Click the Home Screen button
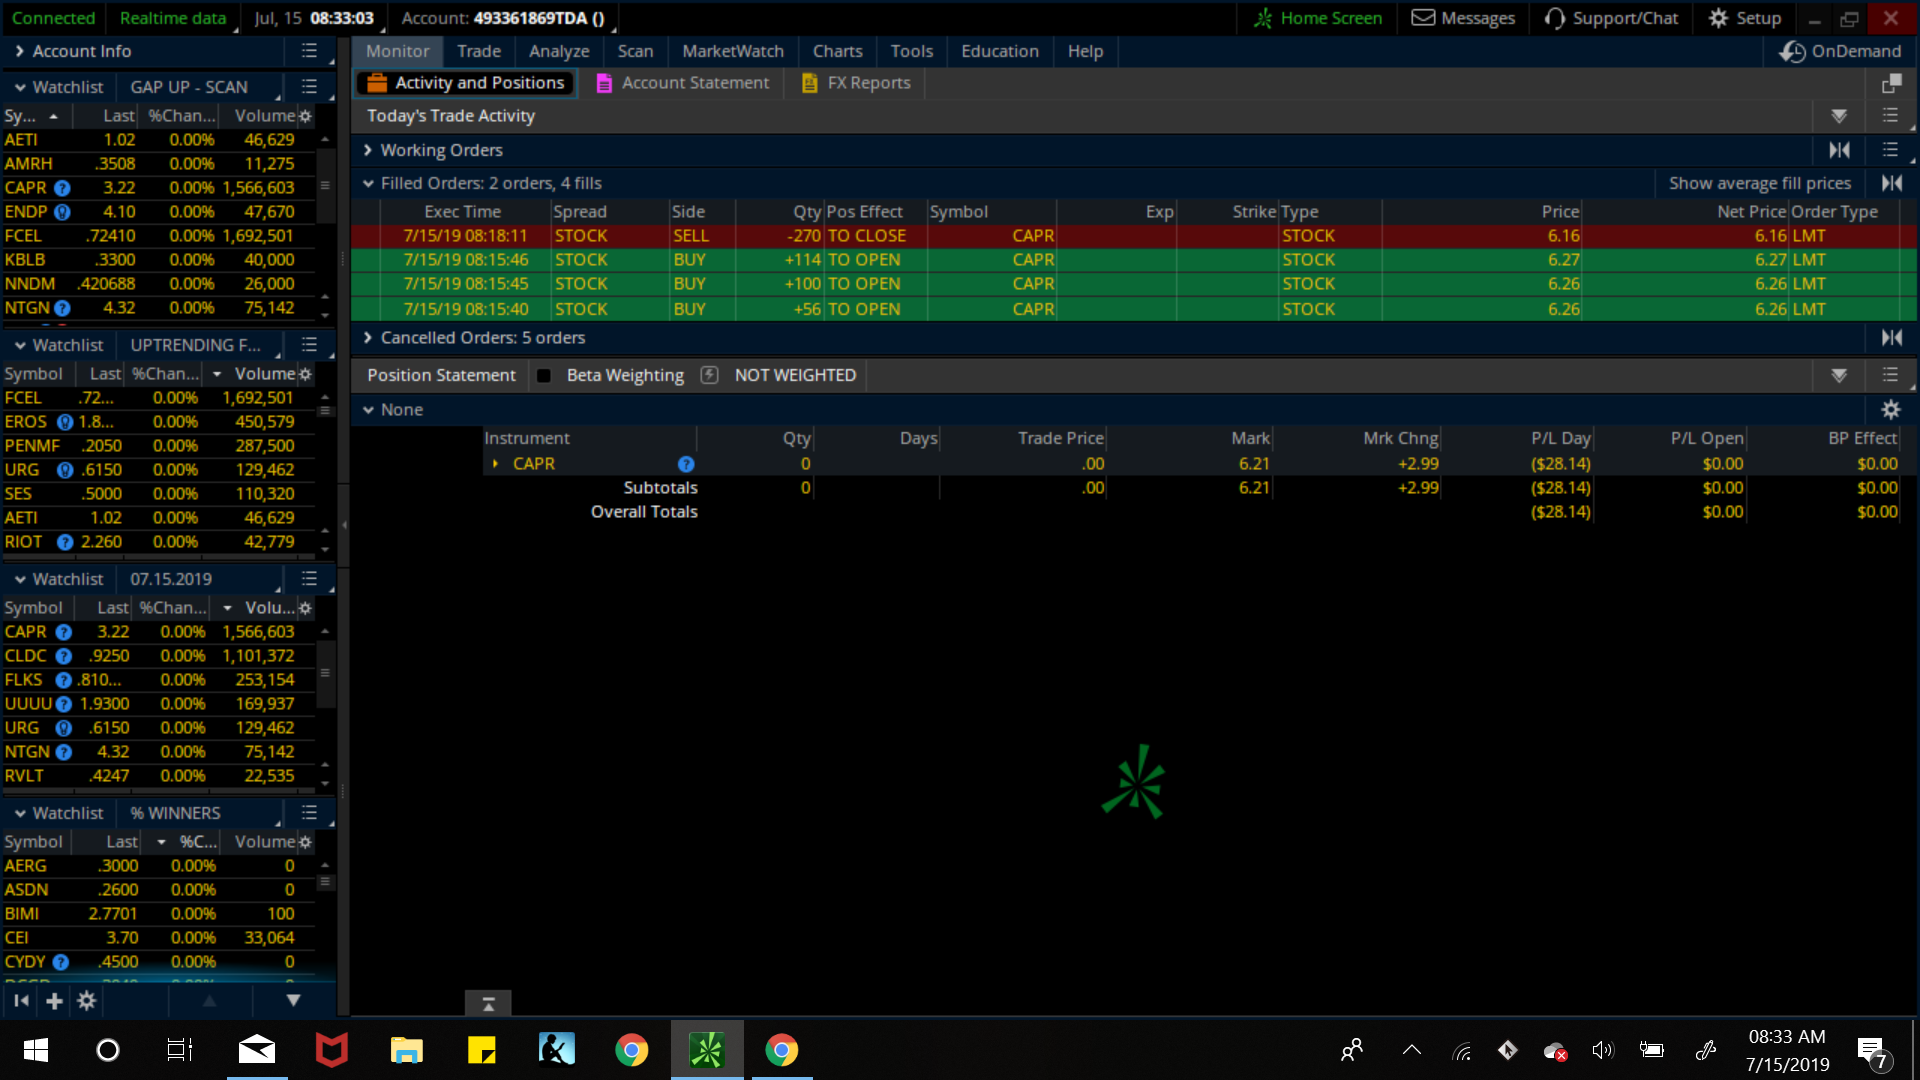1920x1080 pixels. click(1318, 18)
